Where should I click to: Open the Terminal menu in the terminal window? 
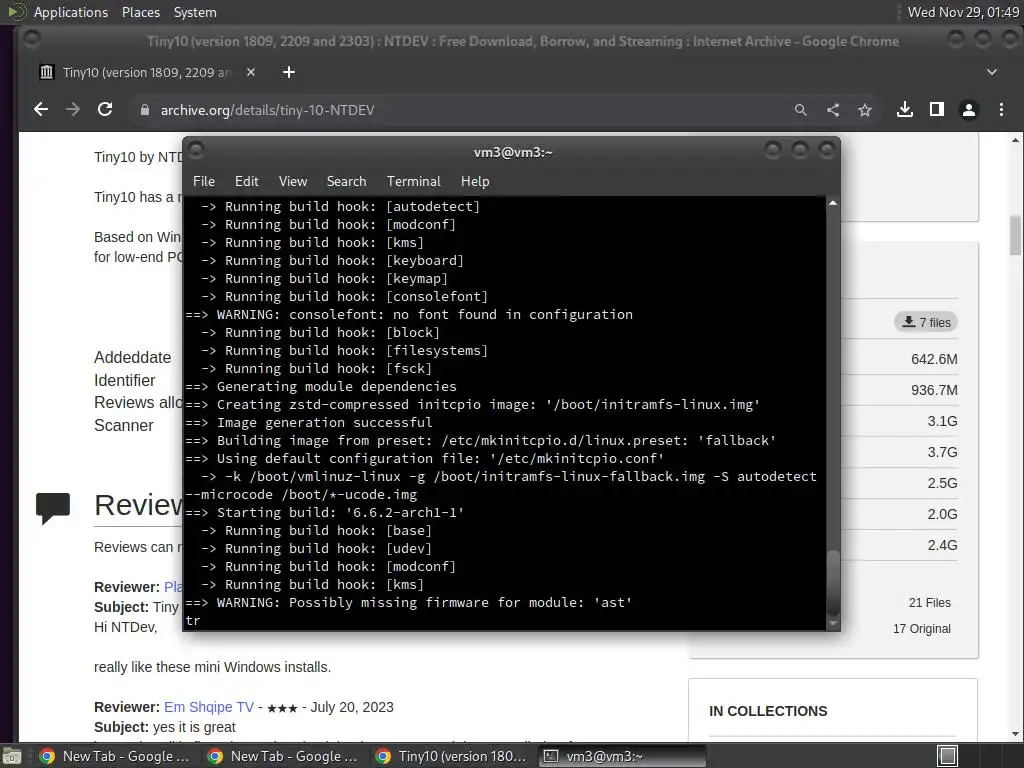tap(413, 181)
